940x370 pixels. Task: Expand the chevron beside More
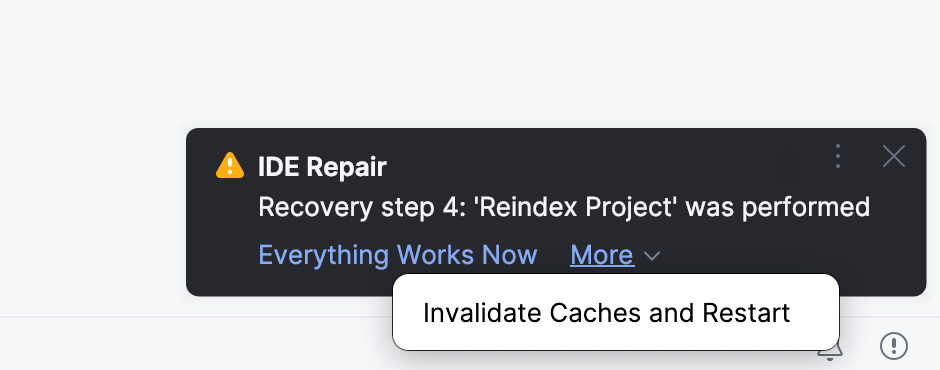(x=652, y=257)
